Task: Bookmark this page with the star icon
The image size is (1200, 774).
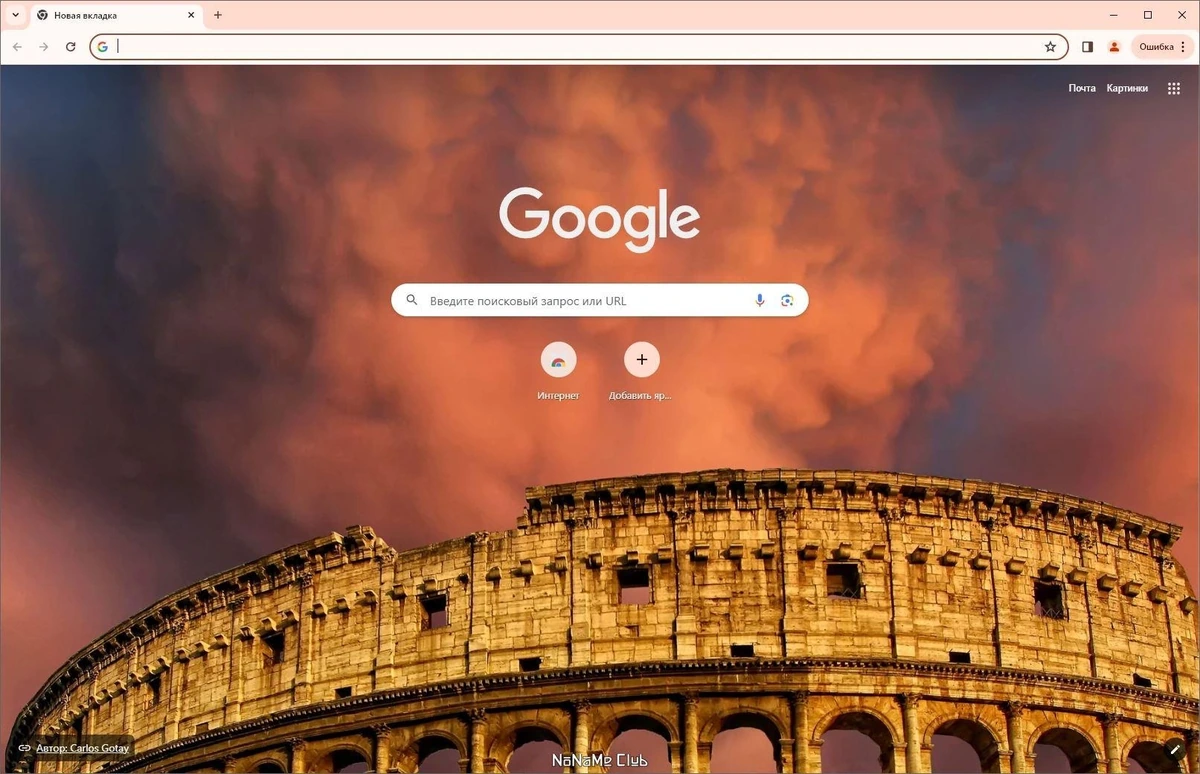Action: point(1050,47)
